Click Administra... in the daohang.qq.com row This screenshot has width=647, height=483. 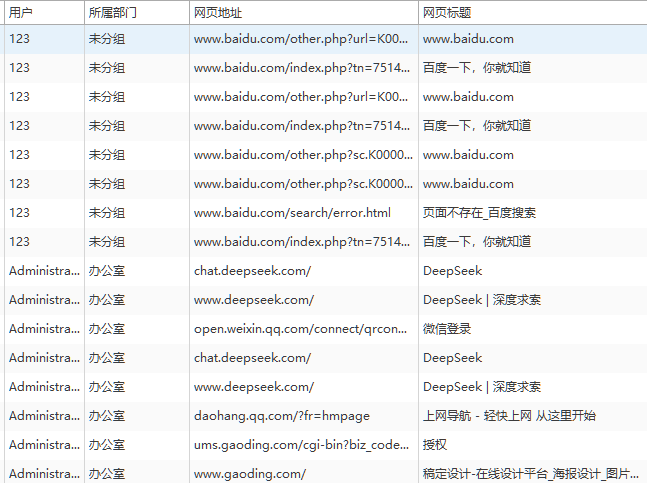[x=45, y=416]
